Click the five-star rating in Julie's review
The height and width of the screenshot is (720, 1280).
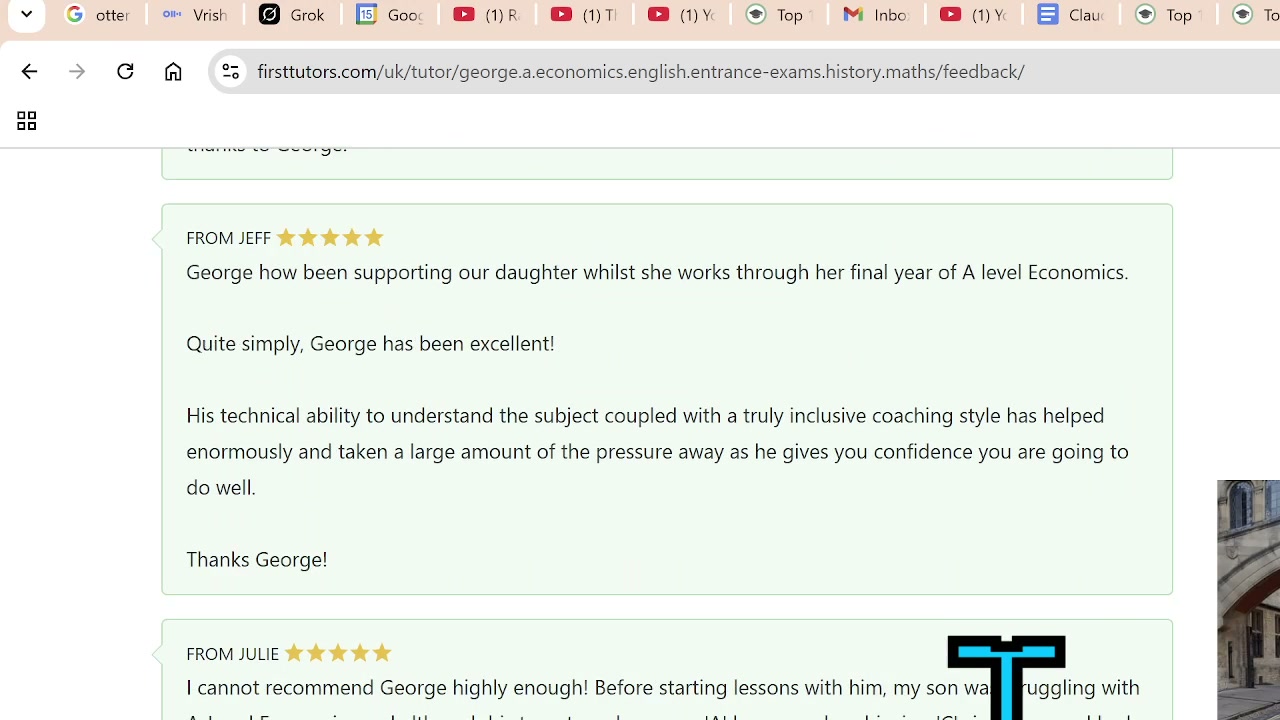[338, 652]
